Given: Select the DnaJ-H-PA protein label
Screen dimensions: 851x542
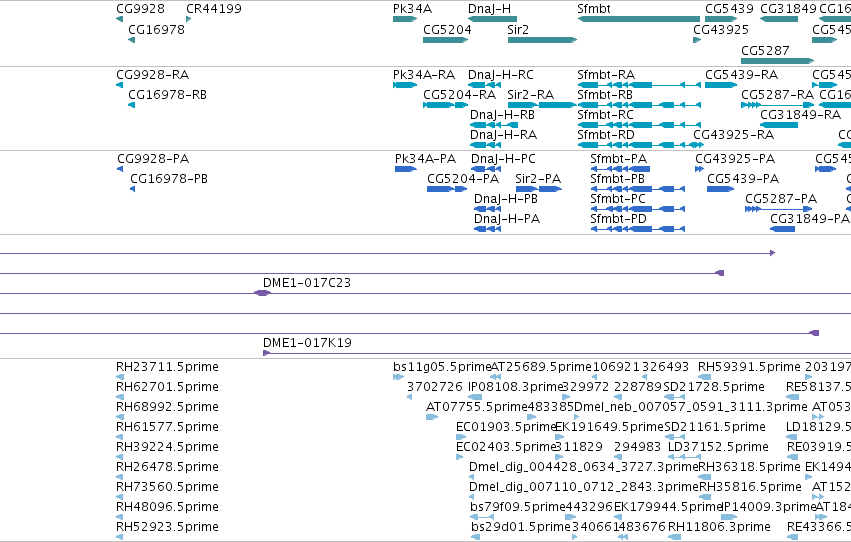Looking at the screenshot, I should click(507, 219).
